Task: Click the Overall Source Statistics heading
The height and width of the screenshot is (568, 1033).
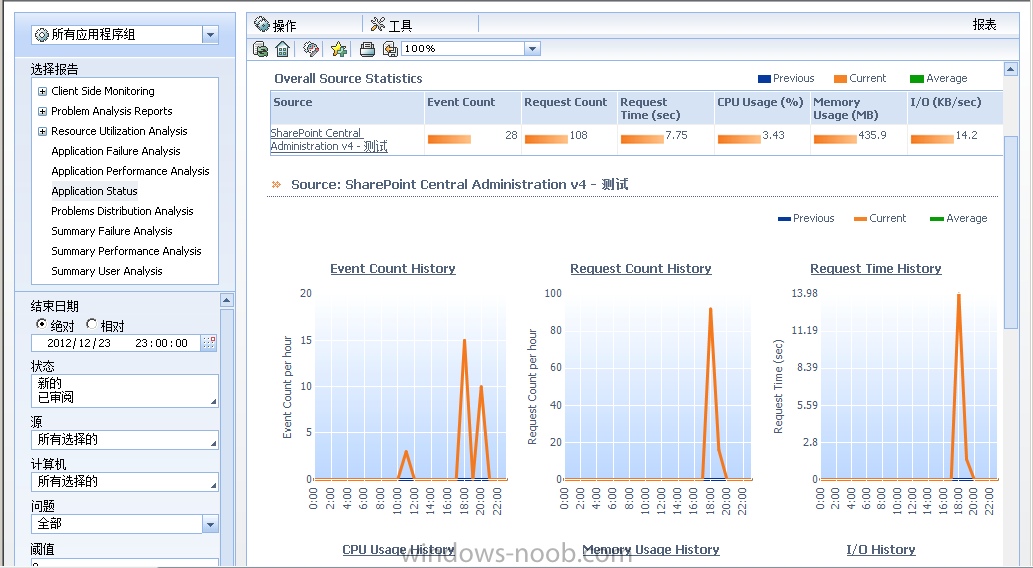Action: click(x=348, y=78)
